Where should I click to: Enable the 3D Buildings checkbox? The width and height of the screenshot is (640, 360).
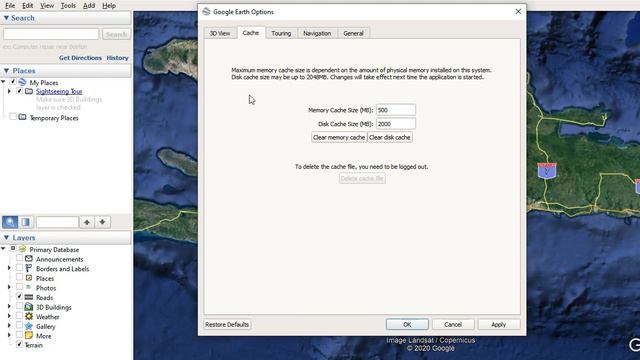pyautogui.click(x=19, y=307)
